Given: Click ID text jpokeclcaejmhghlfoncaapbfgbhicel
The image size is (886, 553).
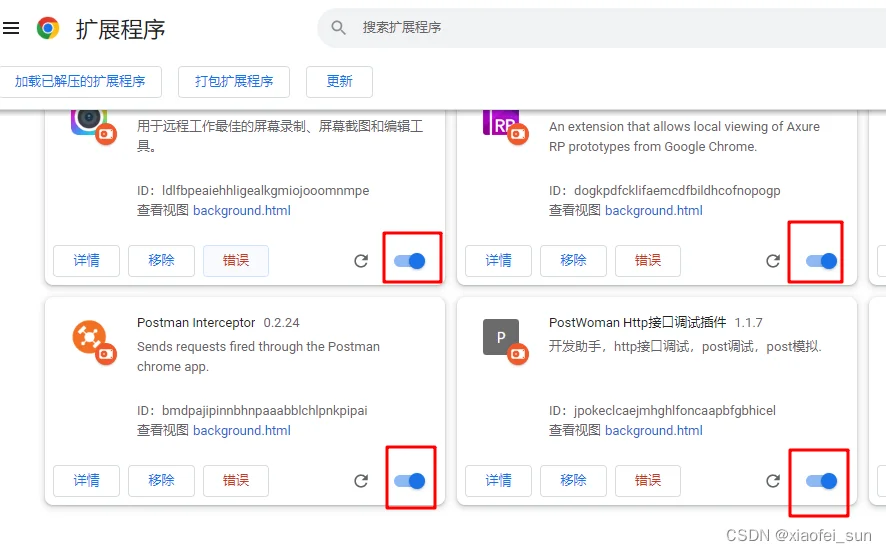Looking at the screenshot, I should (x=675, y=411).
